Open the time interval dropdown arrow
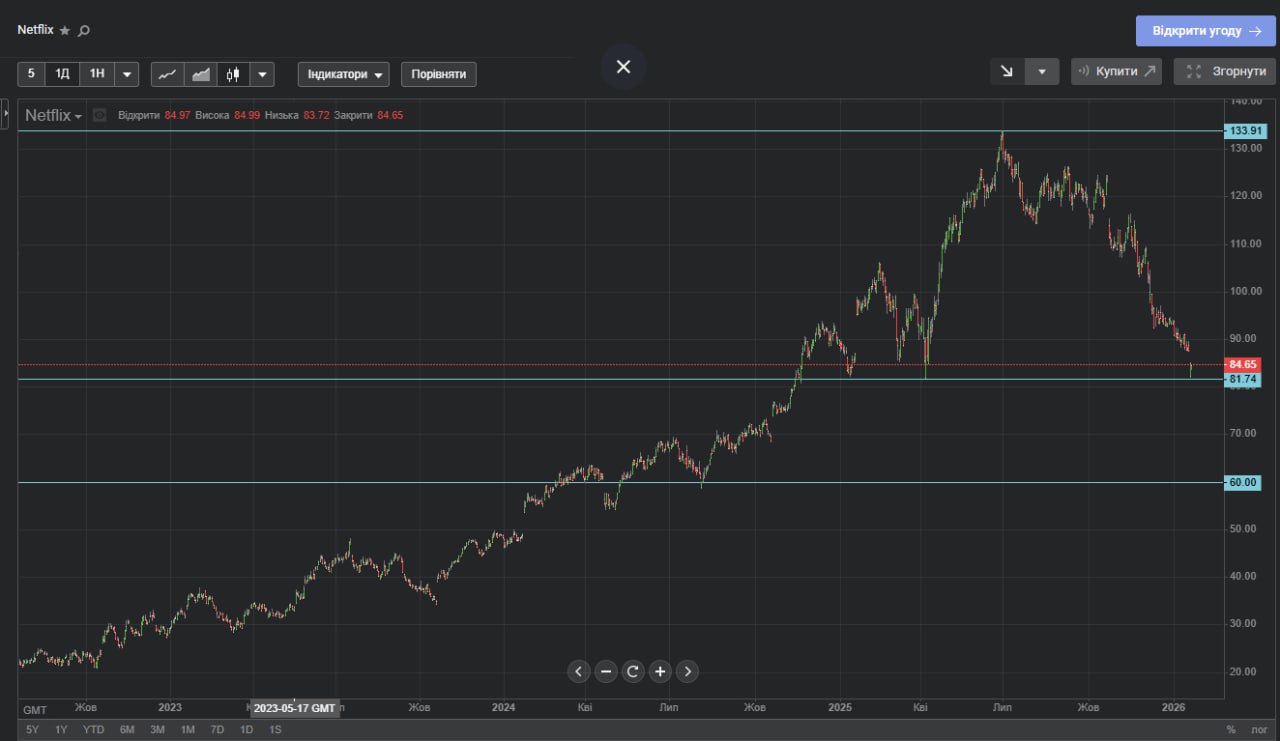This screenshot has width=1280, height=741. pos(127,74)
